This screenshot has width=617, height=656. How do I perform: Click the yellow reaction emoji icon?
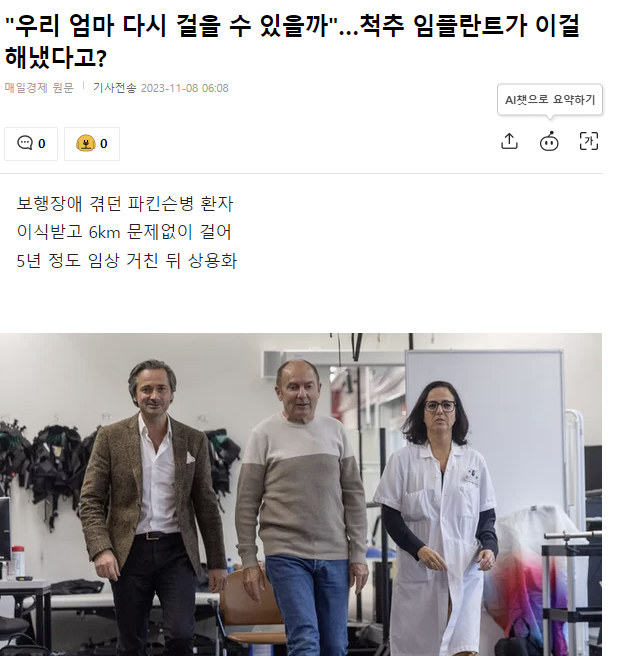click(x=85, y=143)
